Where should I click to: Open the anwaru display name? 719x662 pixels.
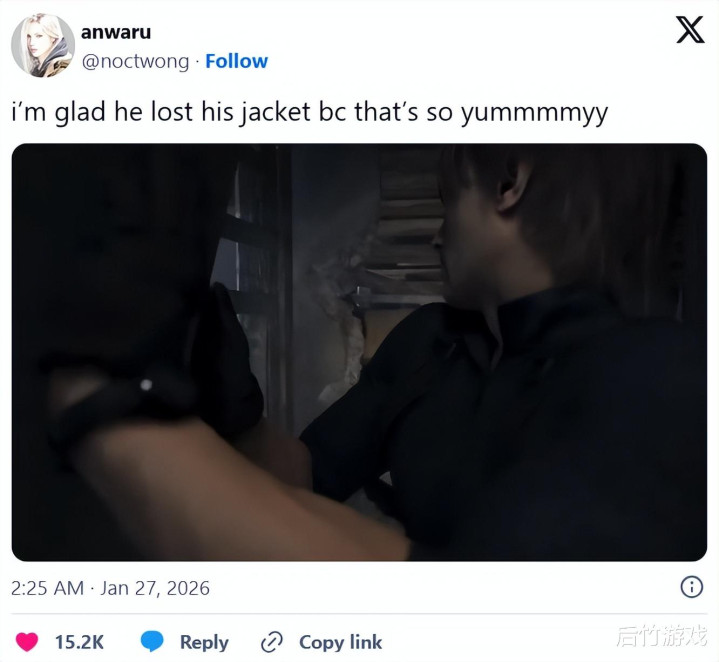tap(116, 33)
